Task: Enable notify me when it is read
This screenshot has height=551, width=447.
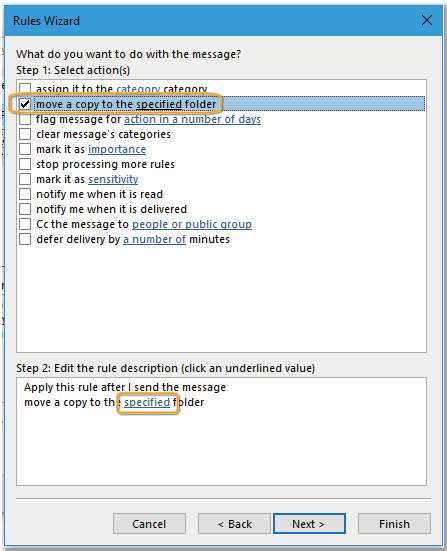Action: [x=25, y=194]
